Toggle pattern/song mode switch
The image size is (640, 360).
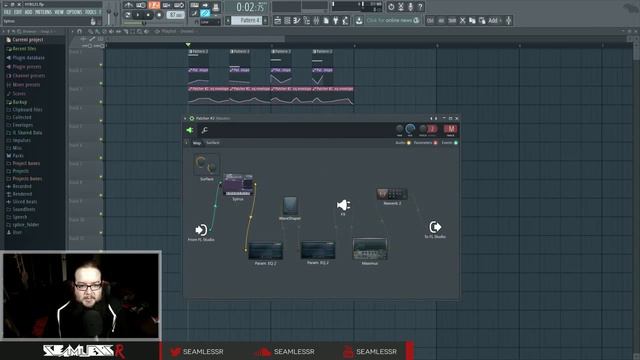pyautogui.click(x=128, y=15)
